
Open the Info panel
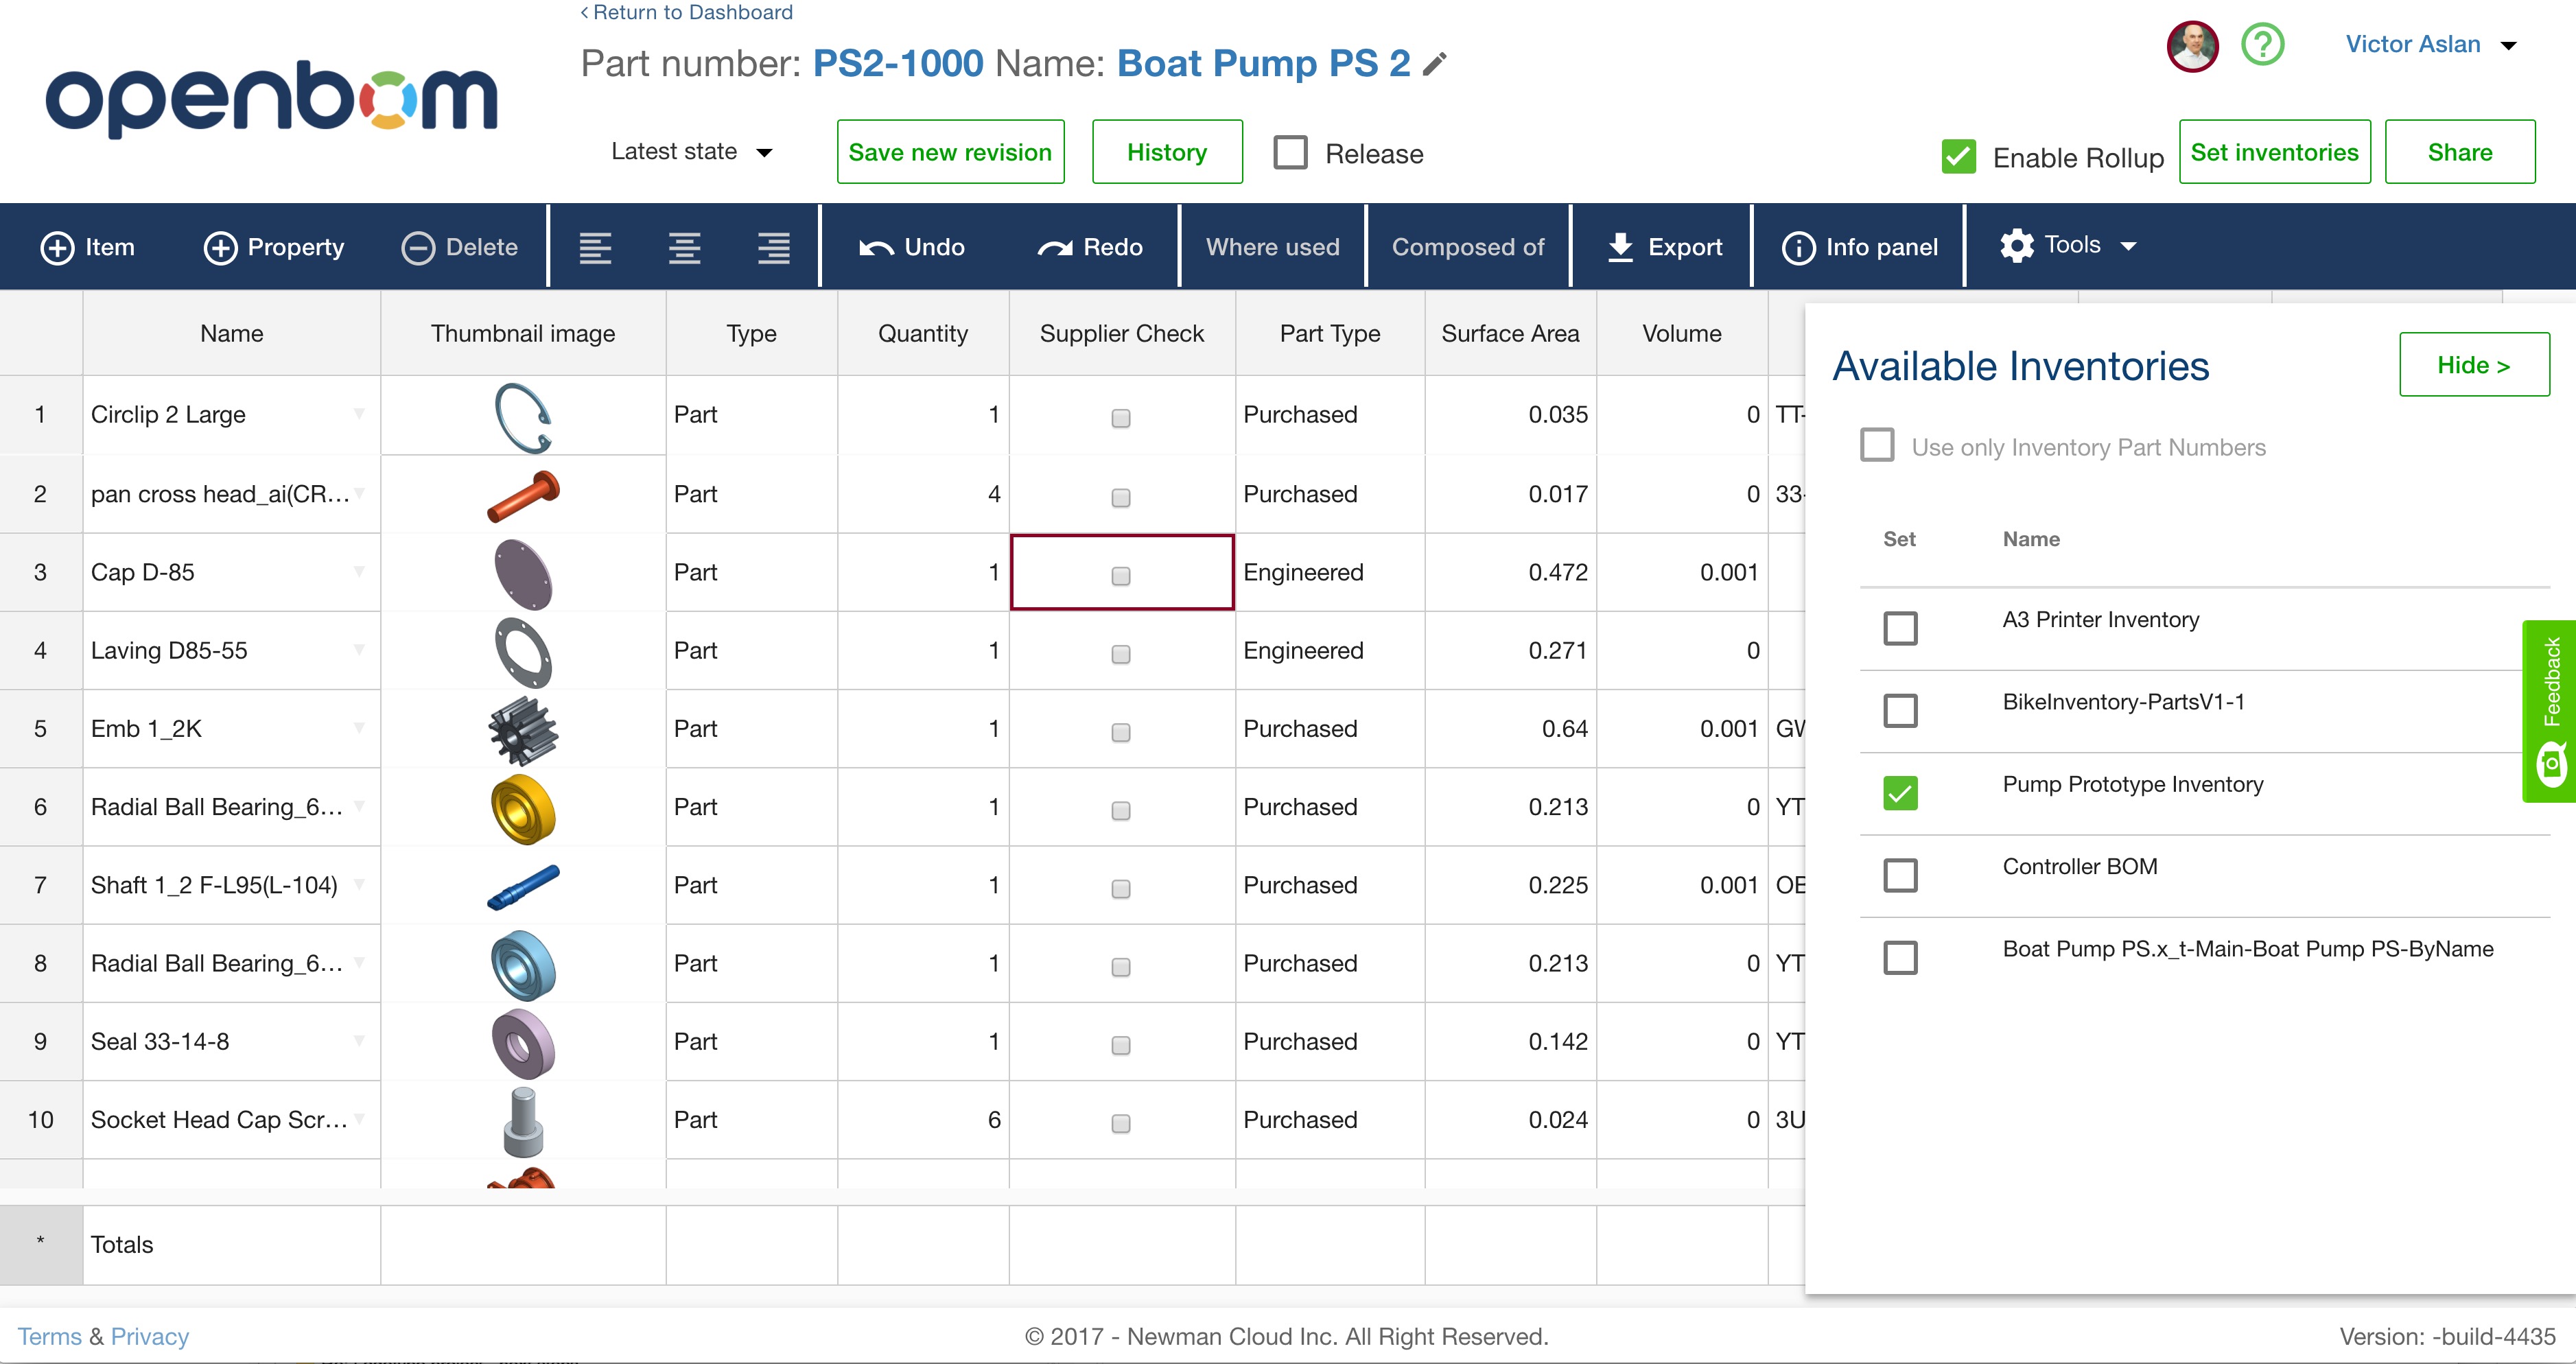click(1859, 247)
